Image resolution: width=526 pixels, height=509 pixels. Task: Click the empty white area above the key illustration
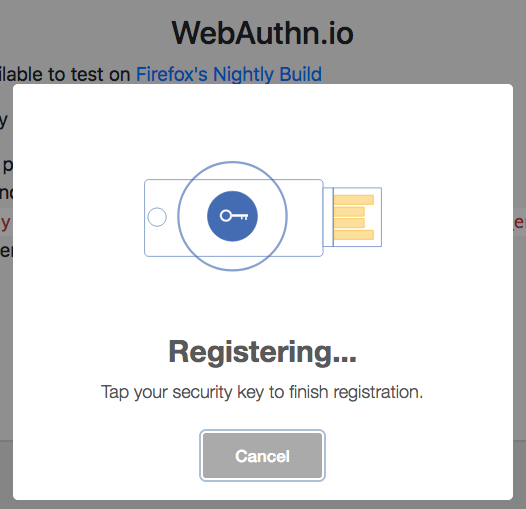pyautogui.click(x=263, y=122)
